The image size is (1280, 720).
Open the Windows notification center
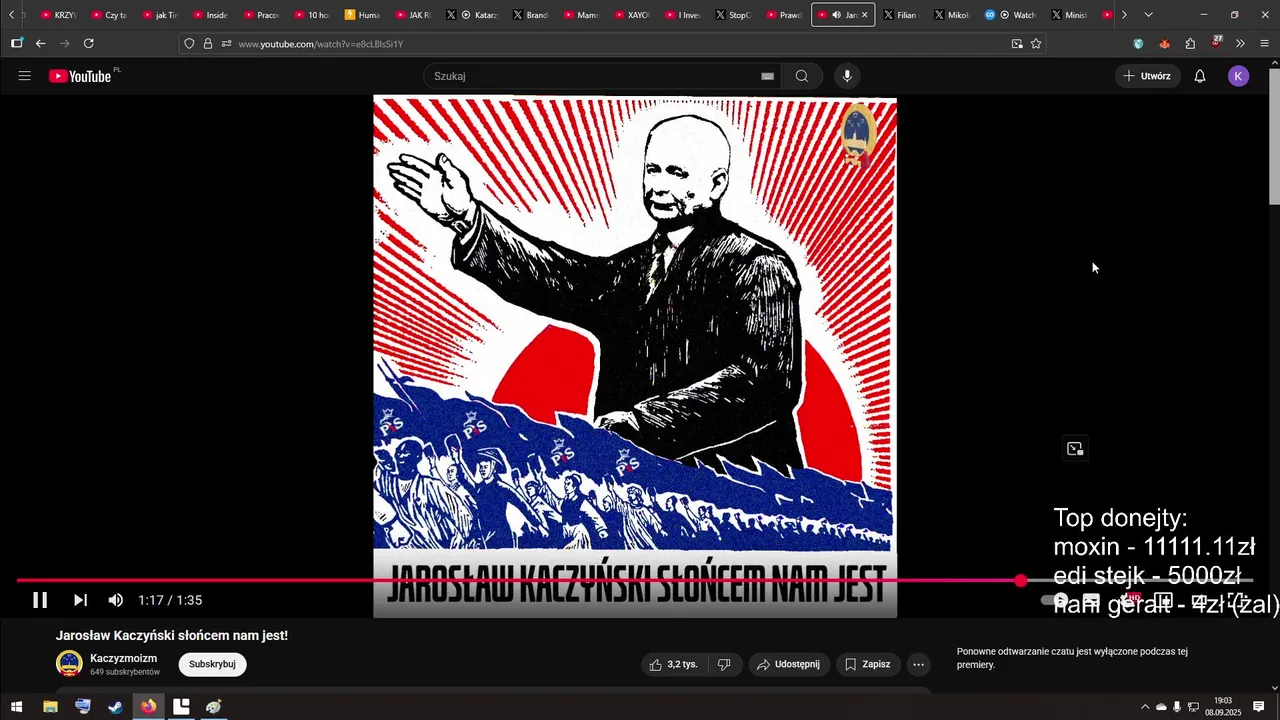coord(1259,706)
